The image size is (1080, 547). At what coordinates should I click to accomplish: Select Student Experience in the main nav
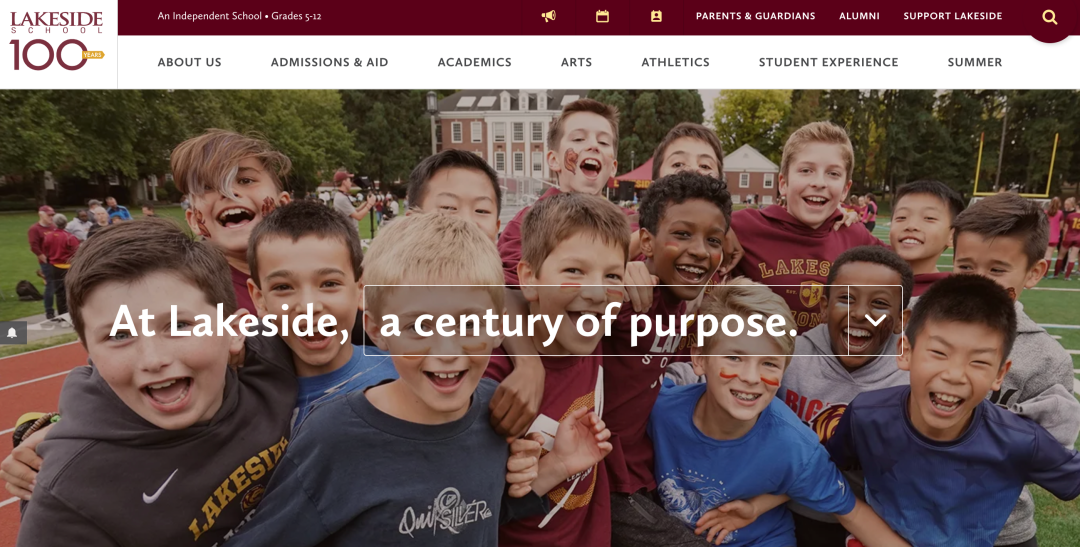(829, 62)
